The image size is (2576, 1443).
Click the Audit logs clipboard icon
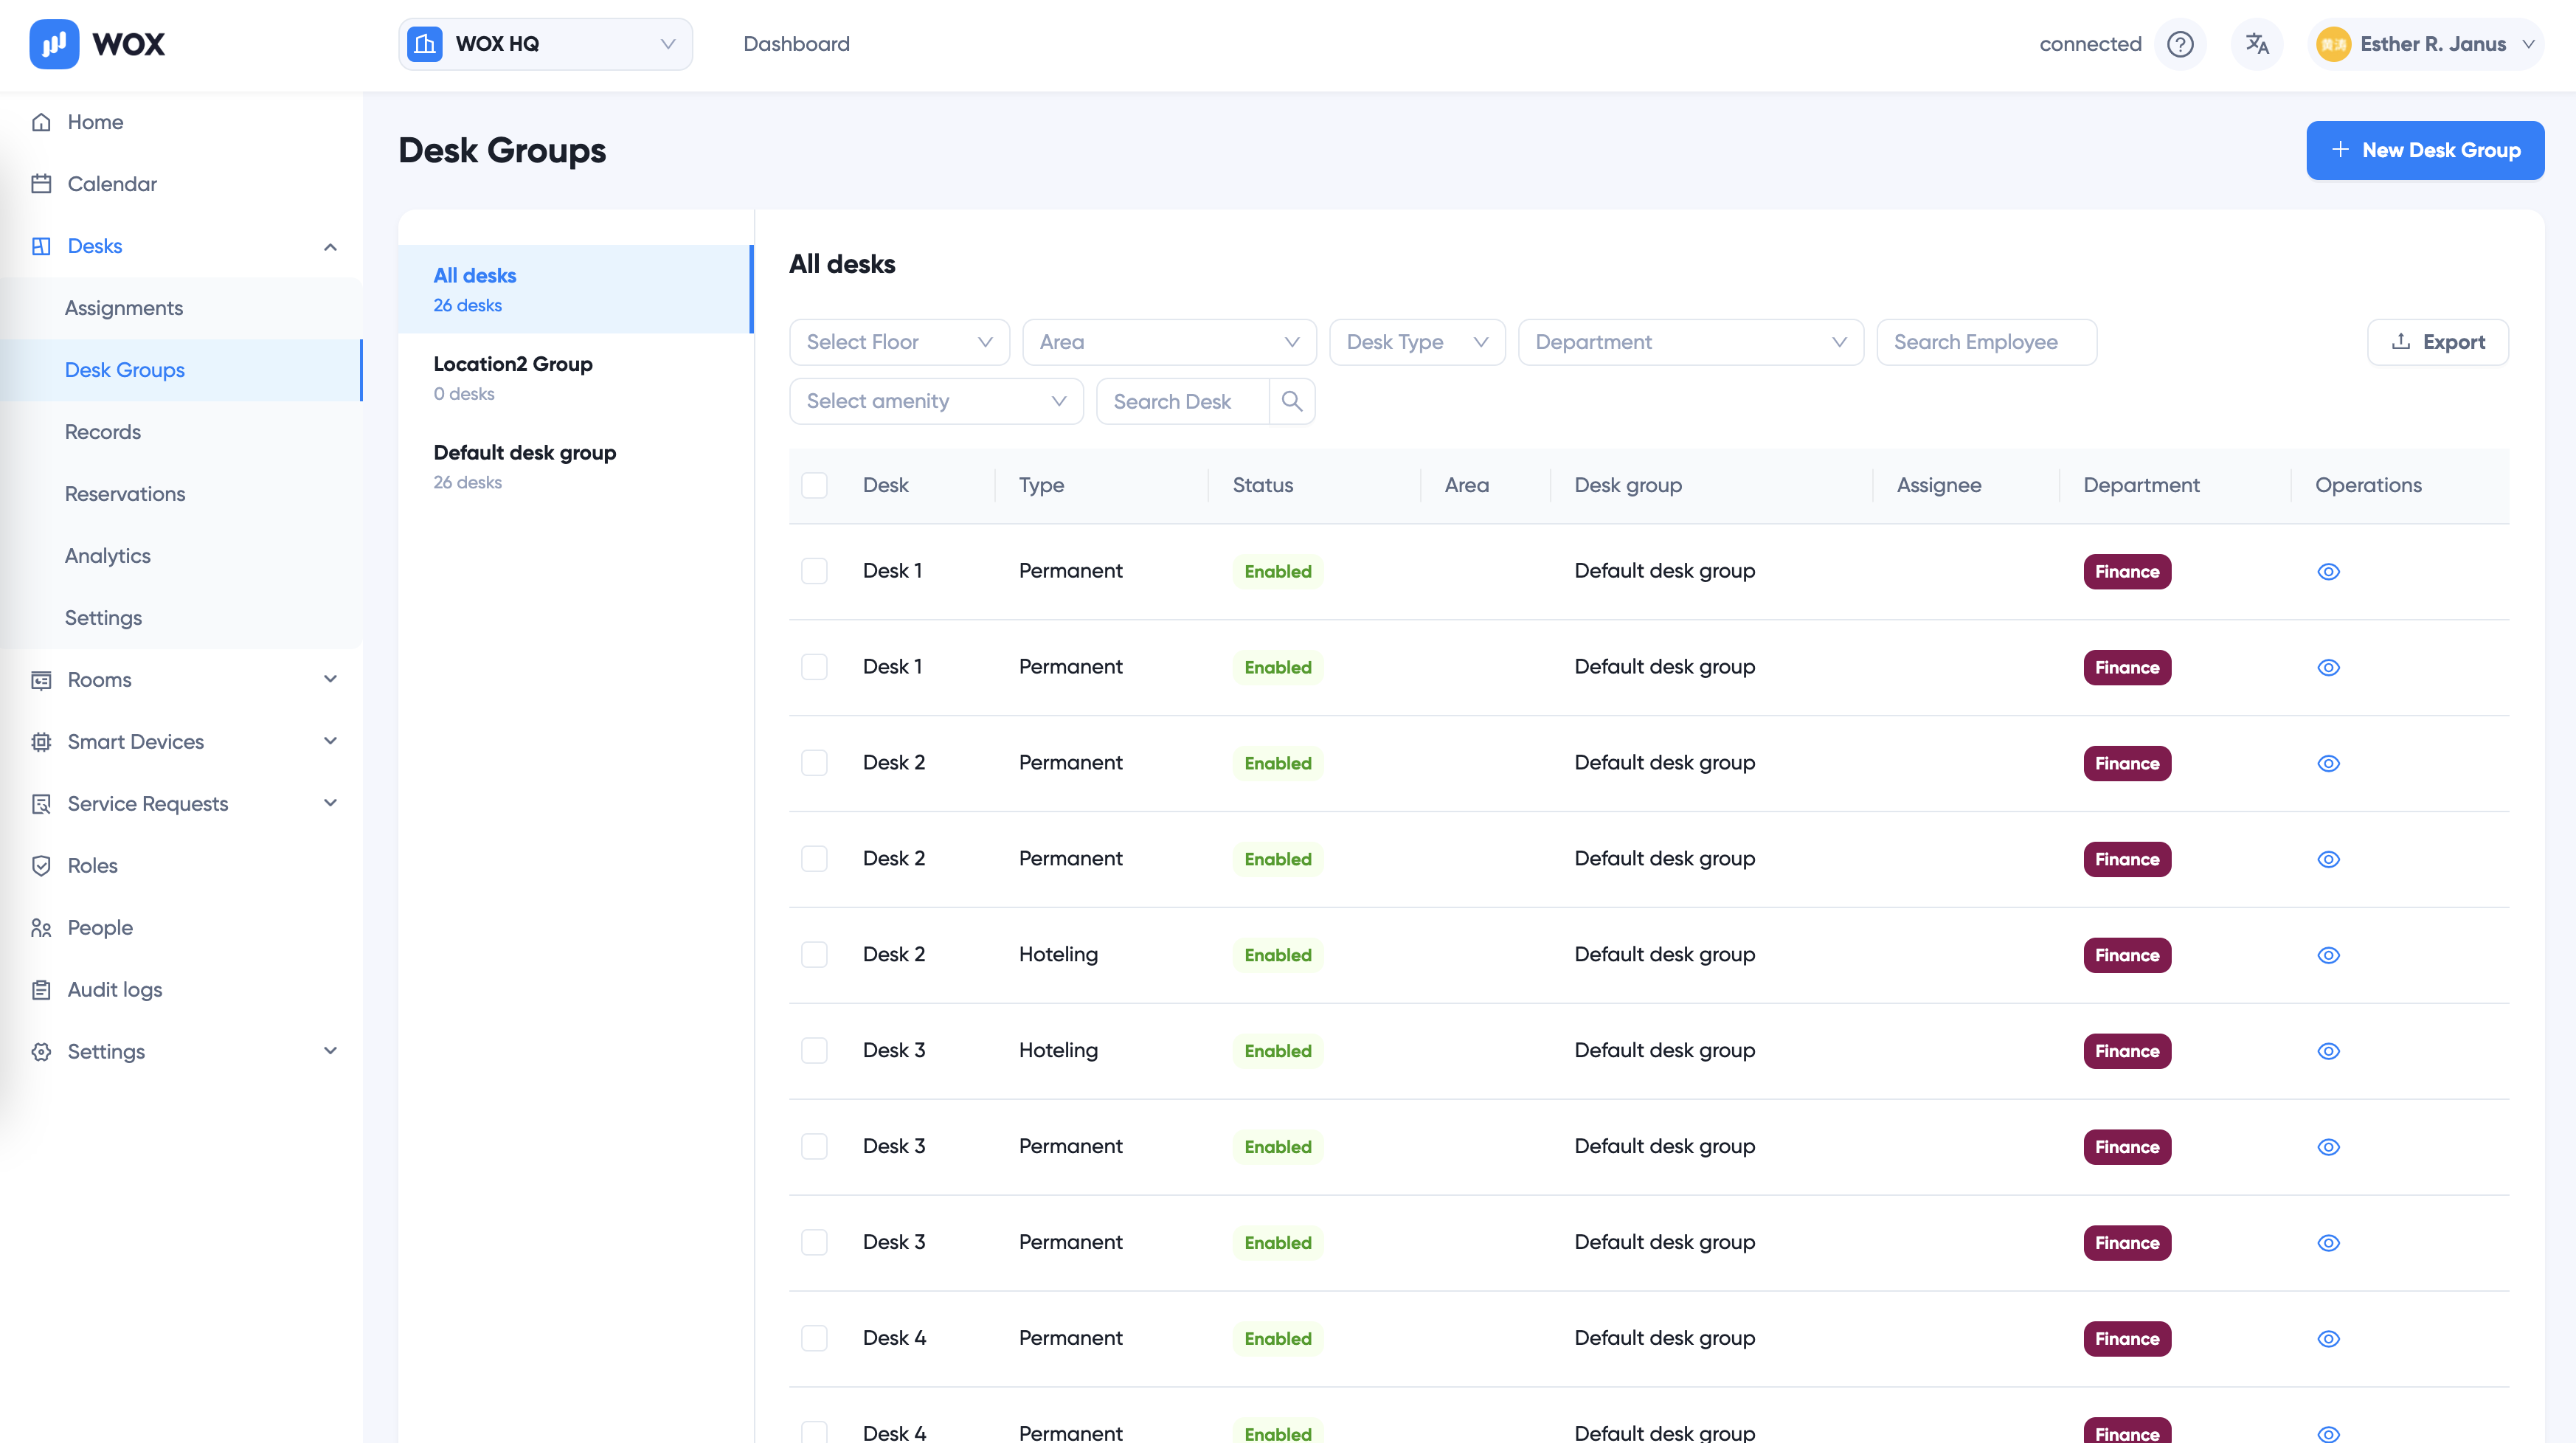pyautogui.click(x=41, y=990)
